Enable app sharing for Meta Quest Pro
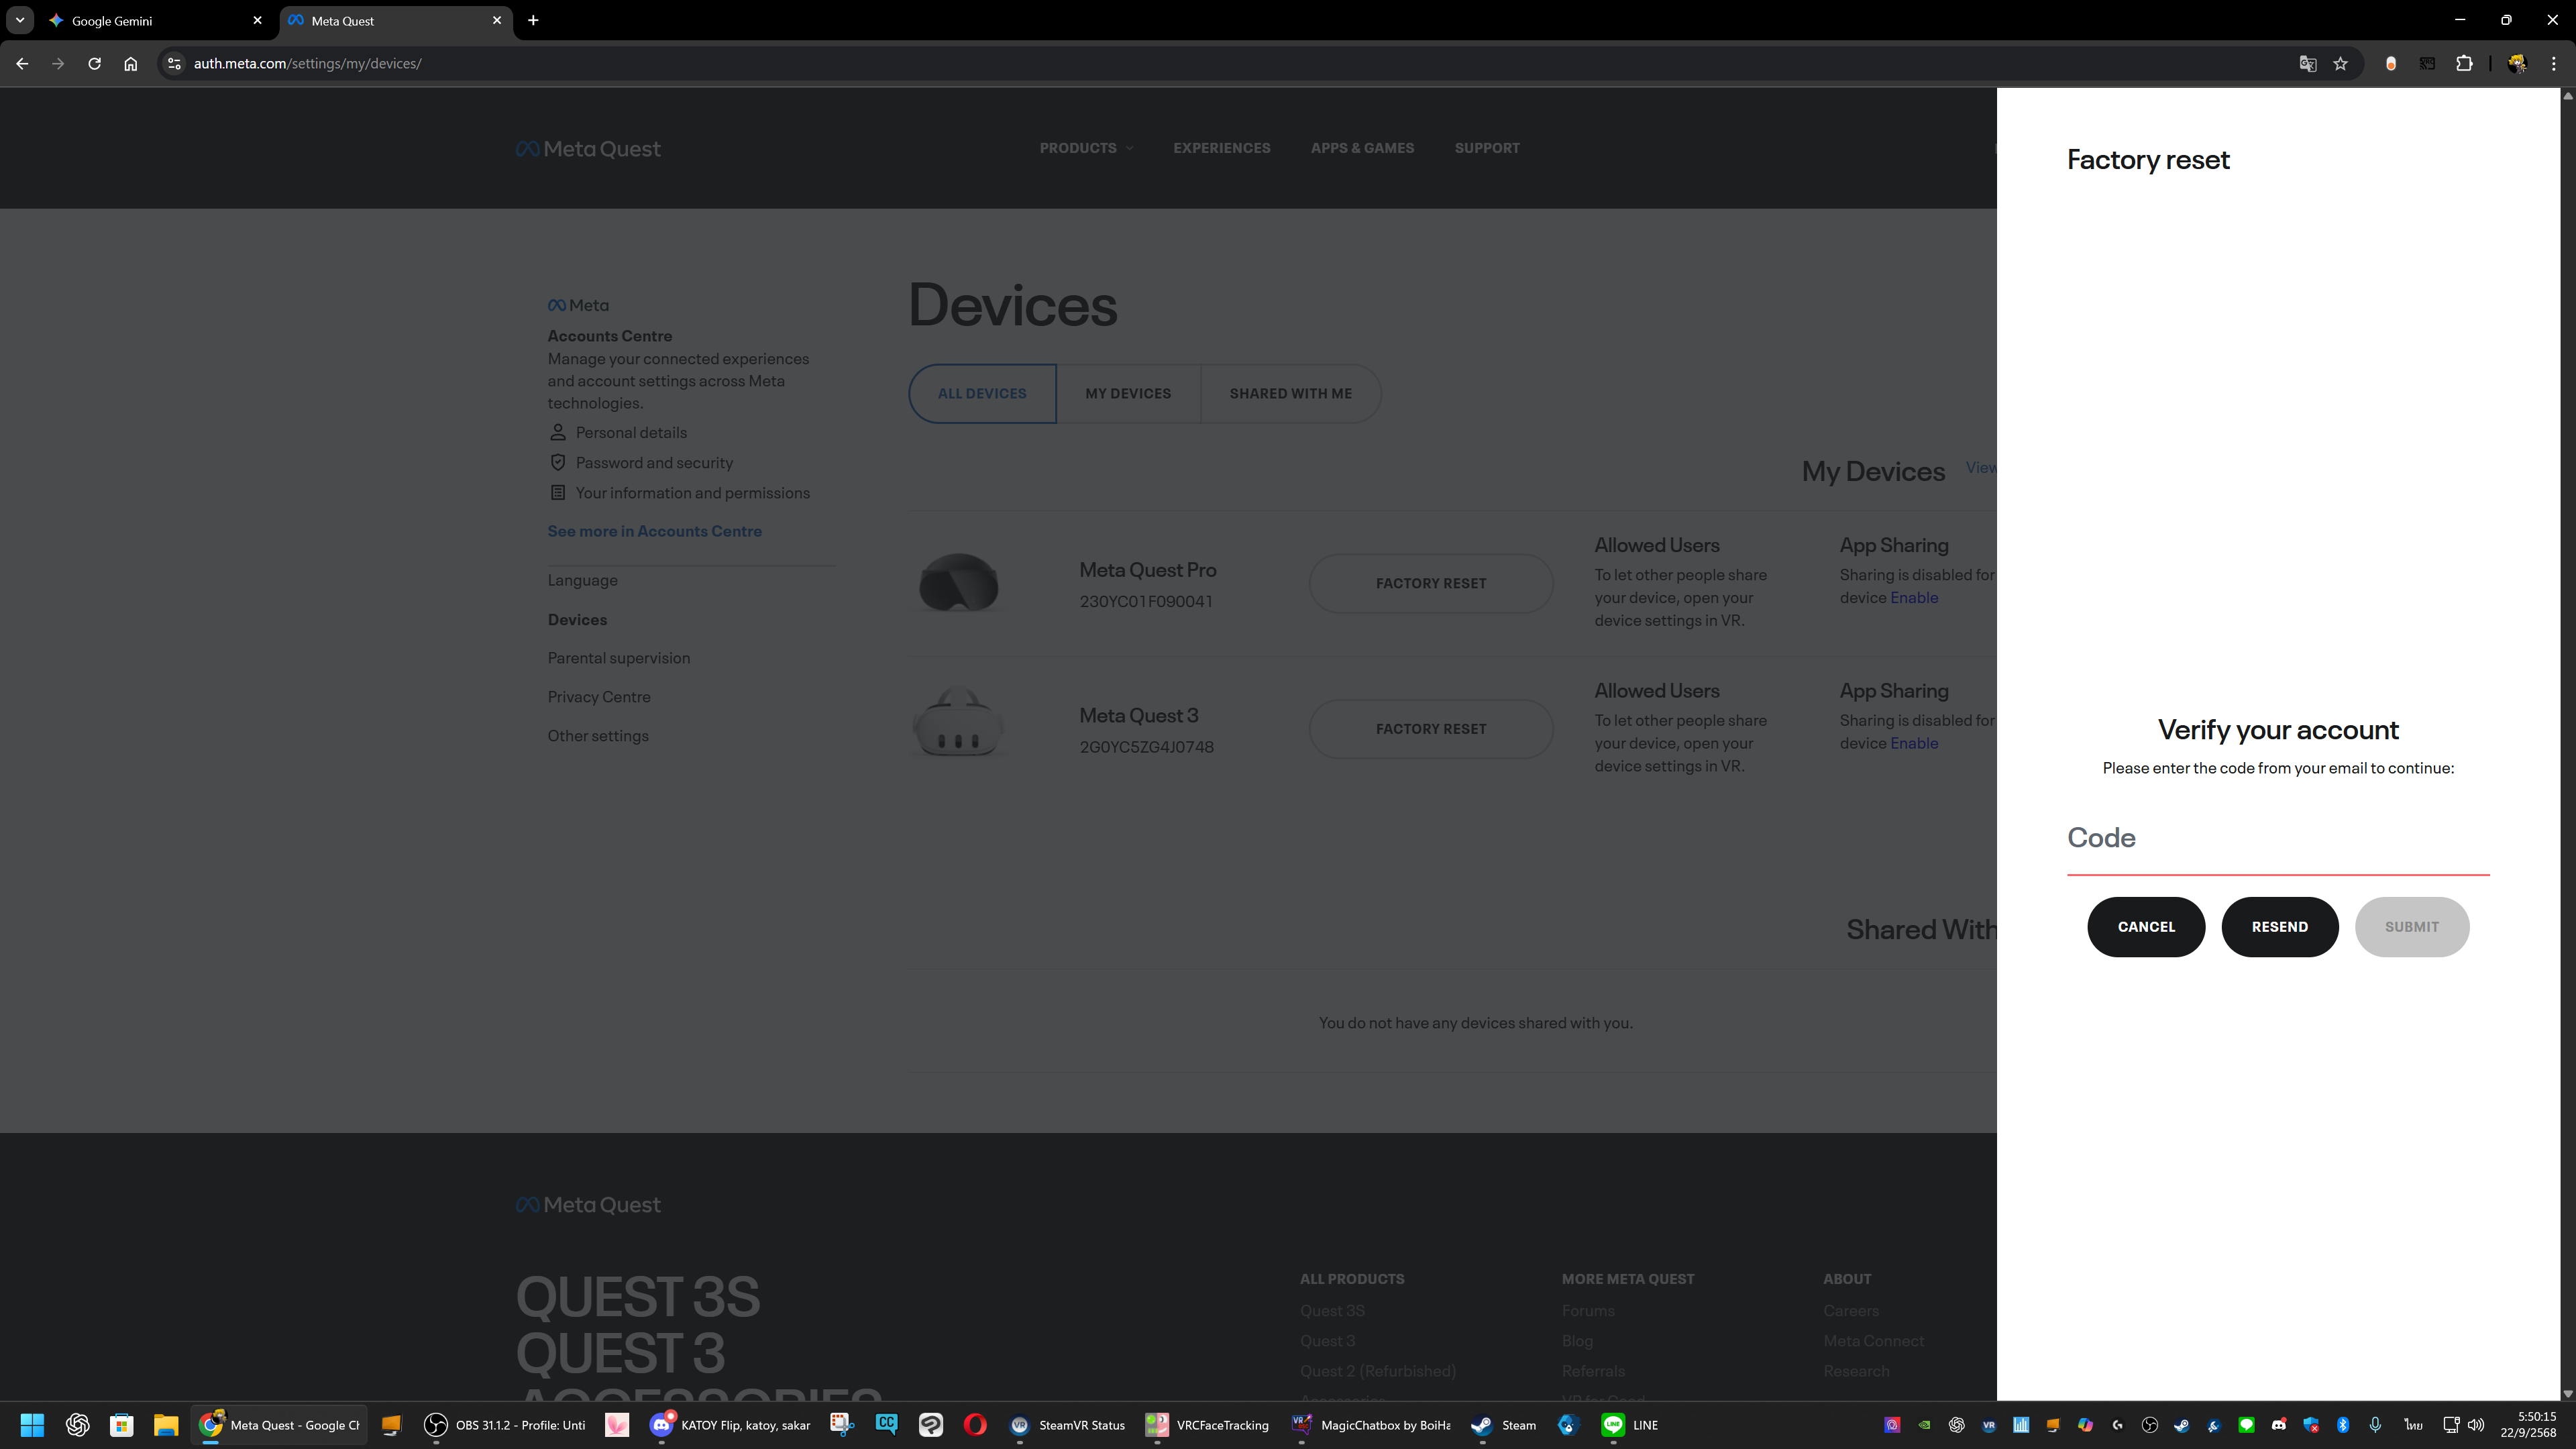Viewport: 2576px width, 1449px height. click(x=1913, y=598)
